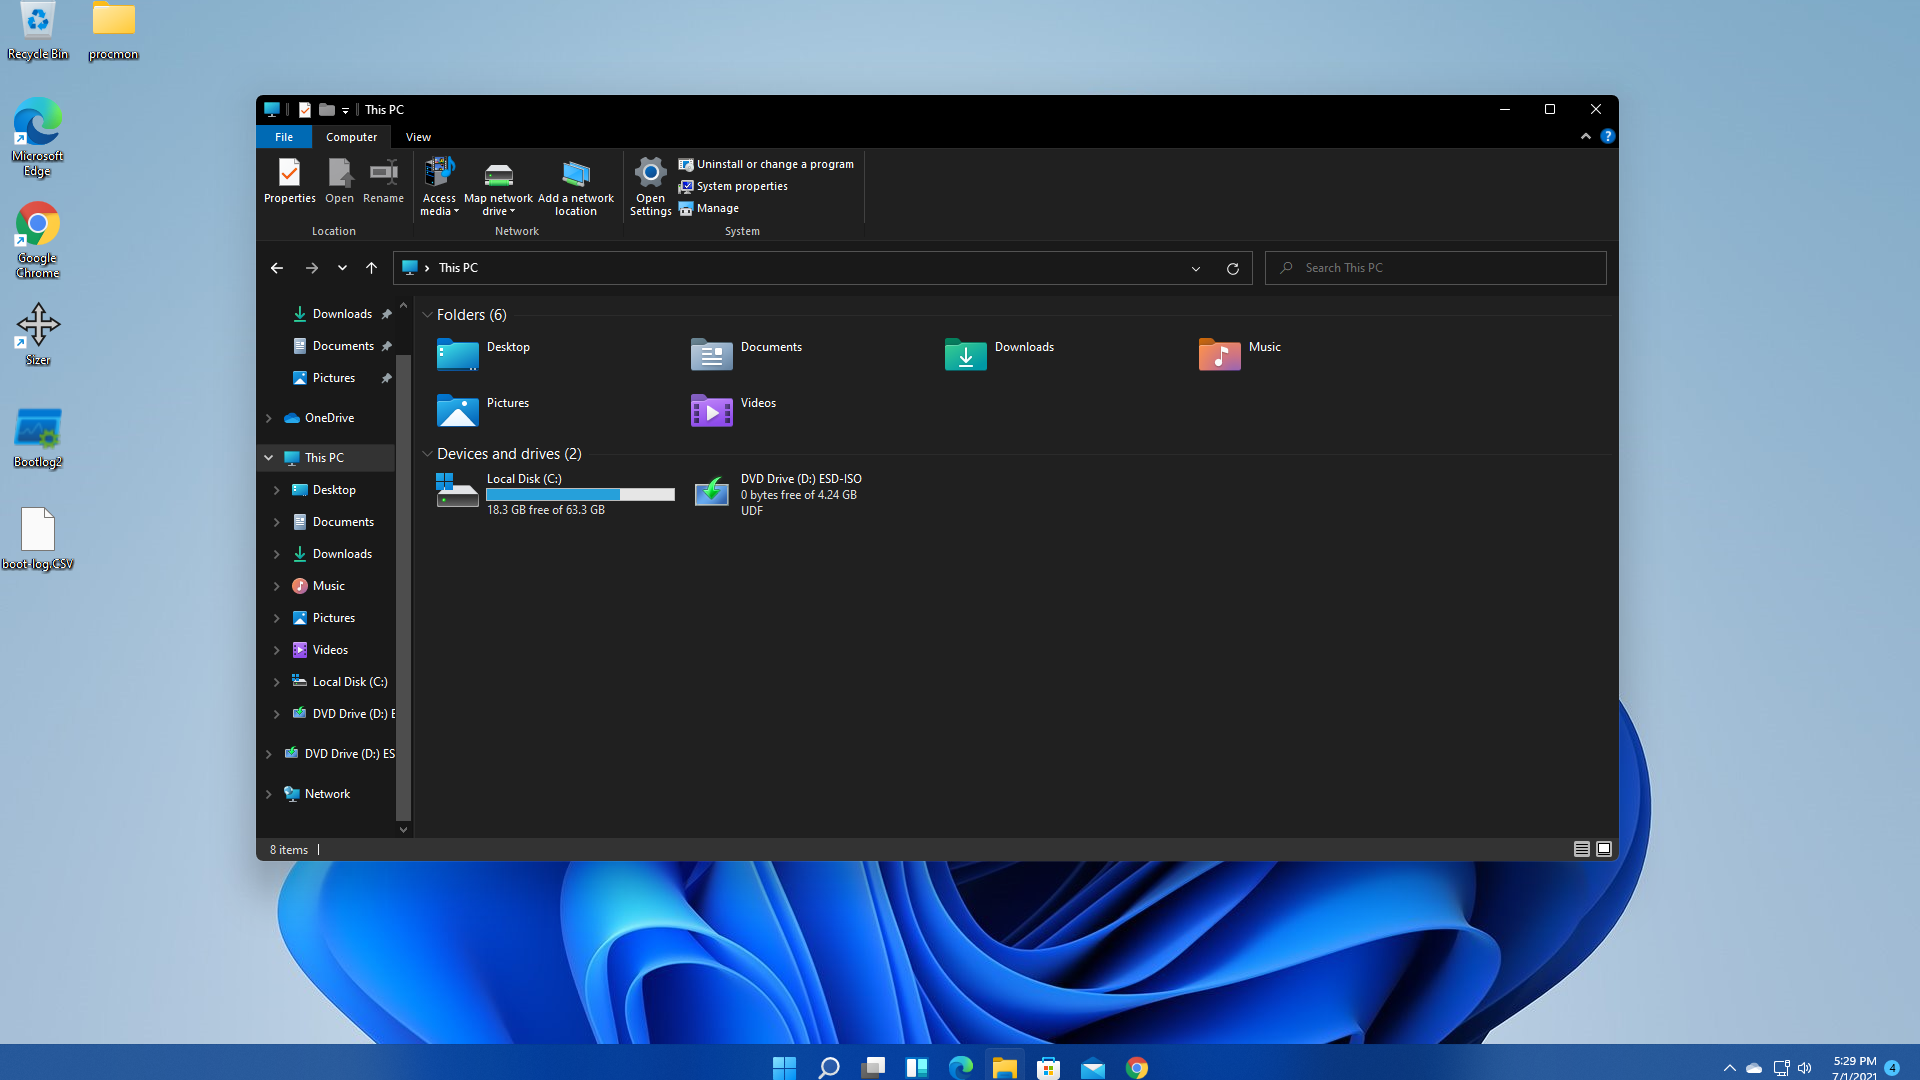Open pinned Downloads in Quick access
This screenshot has width=1920, height=1080.
point(341,314)
